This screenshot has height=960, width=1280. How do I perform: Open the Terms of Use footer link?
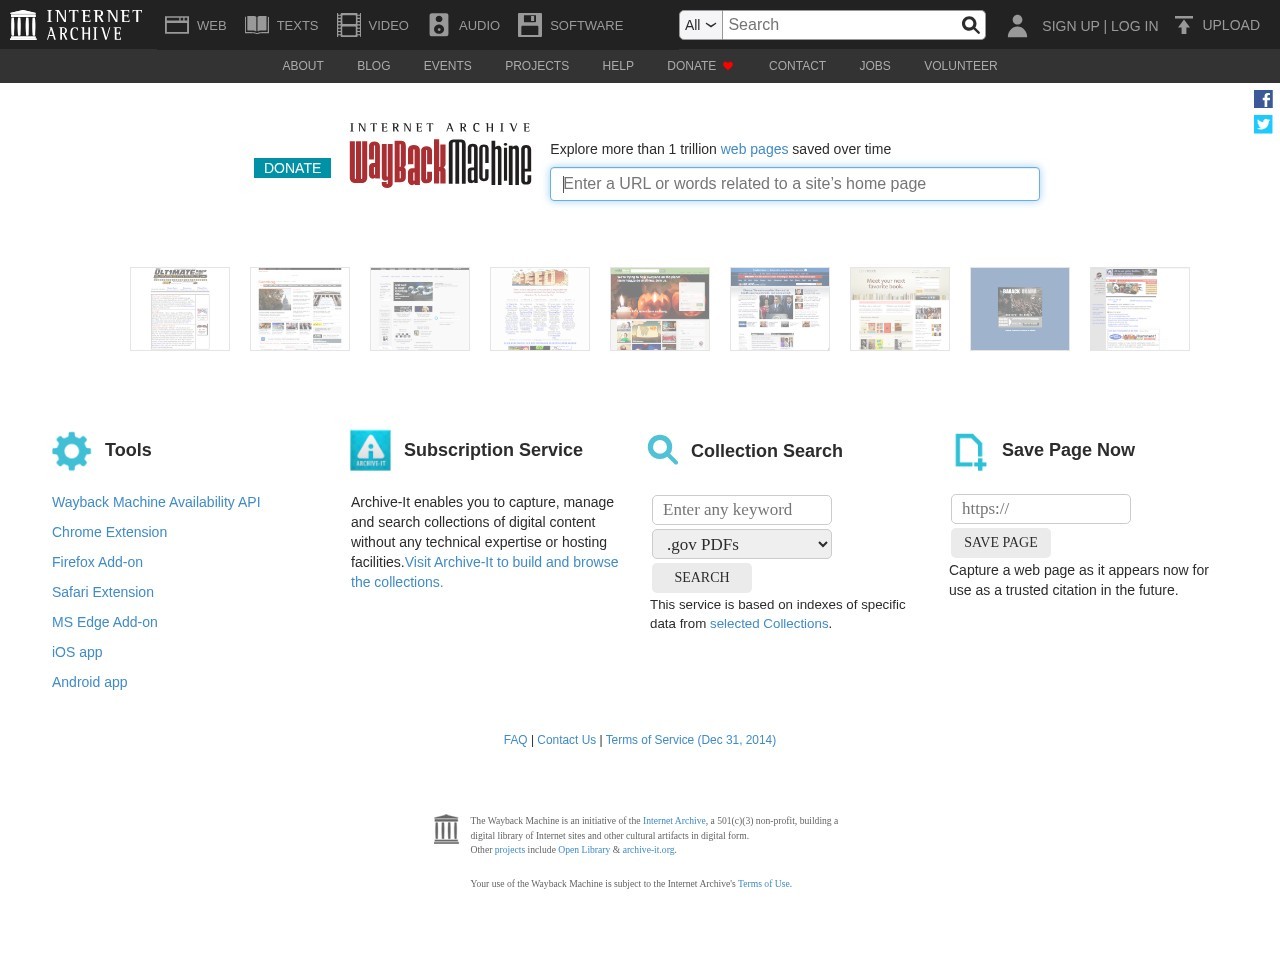click(764, 884)
